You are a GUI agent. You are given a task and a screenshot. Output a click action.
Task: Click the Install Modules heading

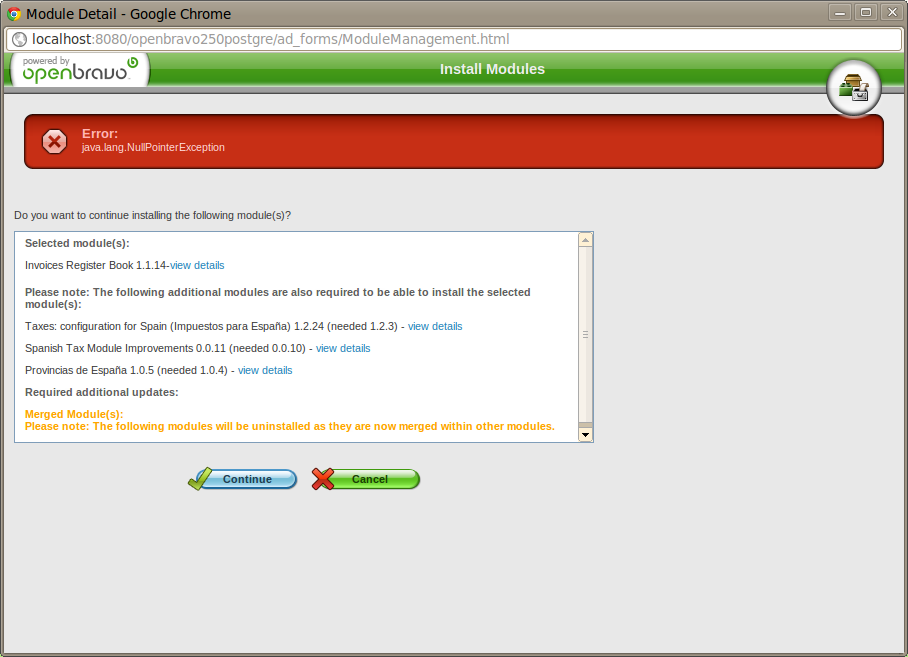tap(492, 69)
